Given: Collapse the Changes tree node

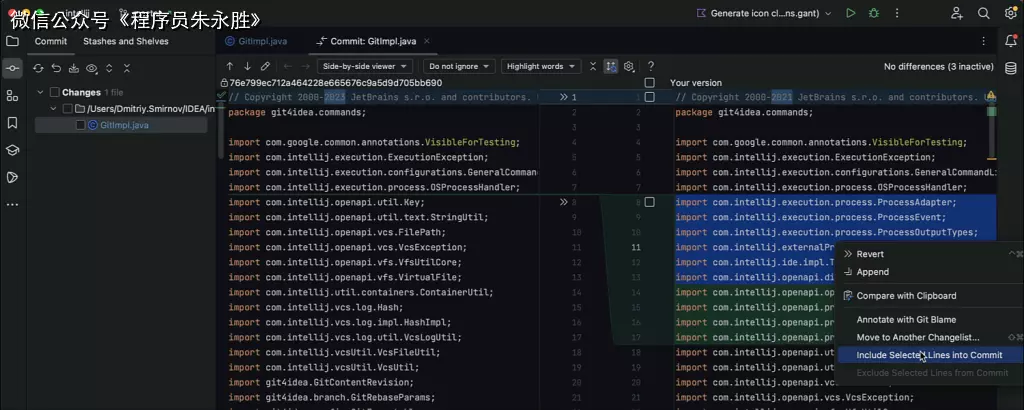Looking at the screenshot, I should (40, 92).
